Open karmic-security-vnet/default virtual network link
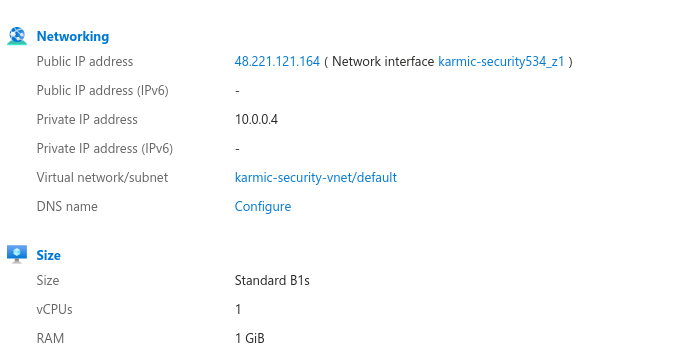 (x=316, y=177)
